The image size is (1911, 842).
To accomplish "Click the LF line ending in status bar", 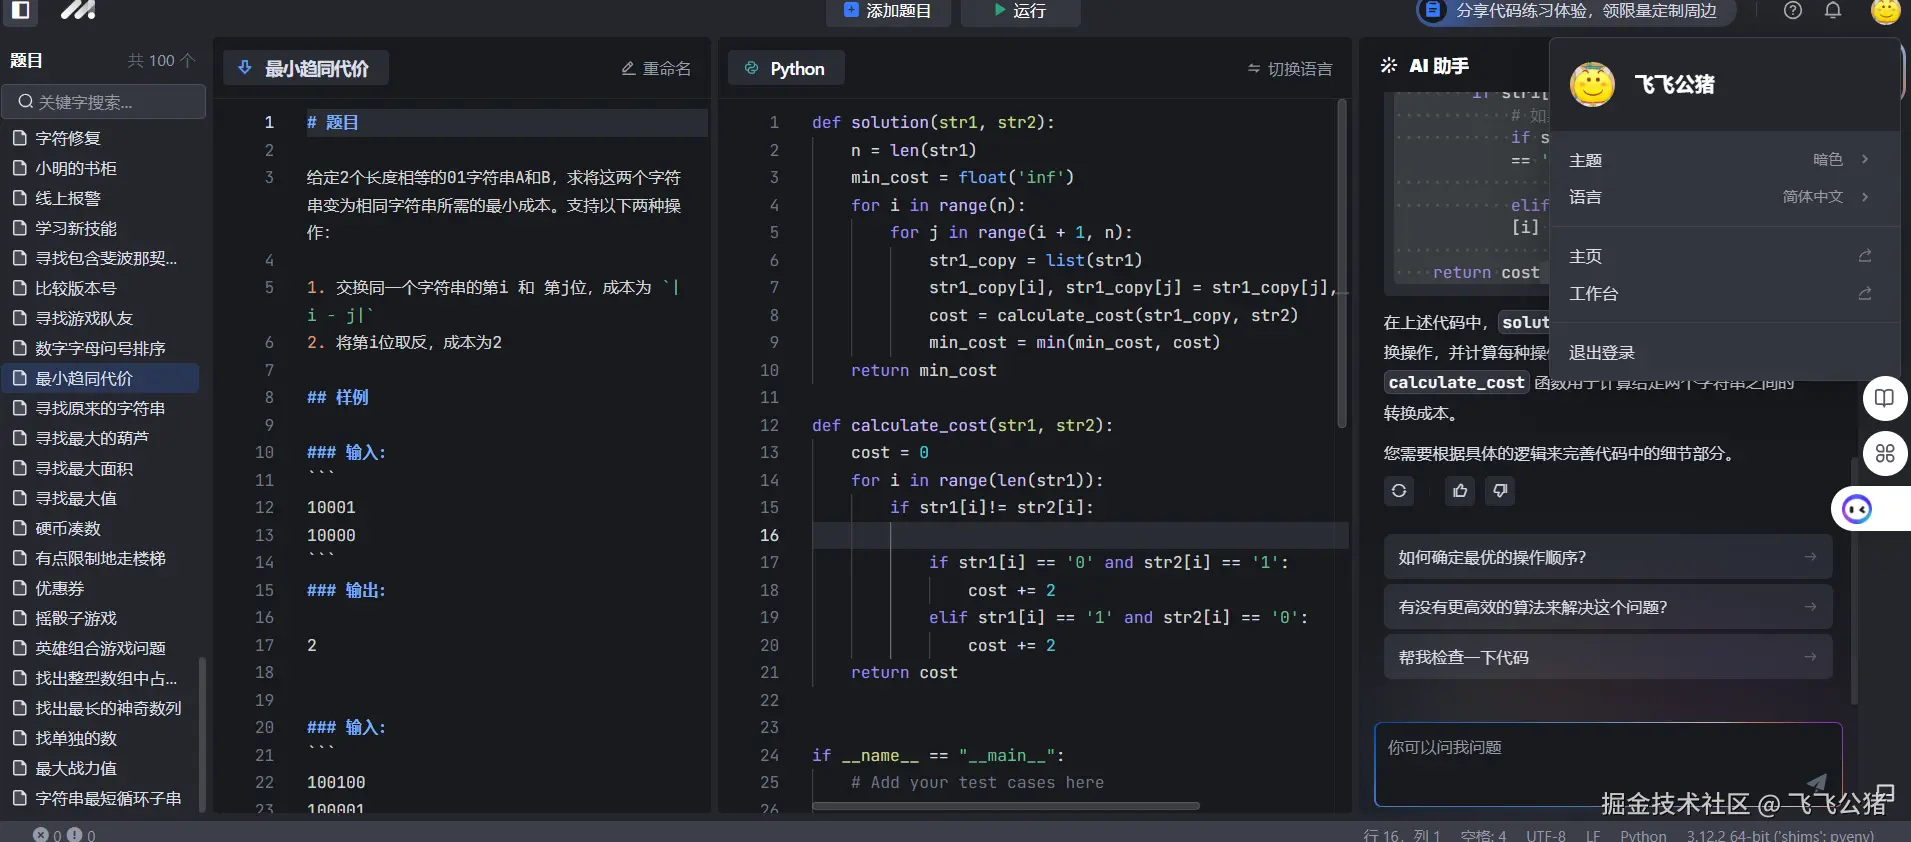I will pos(1593,835).
